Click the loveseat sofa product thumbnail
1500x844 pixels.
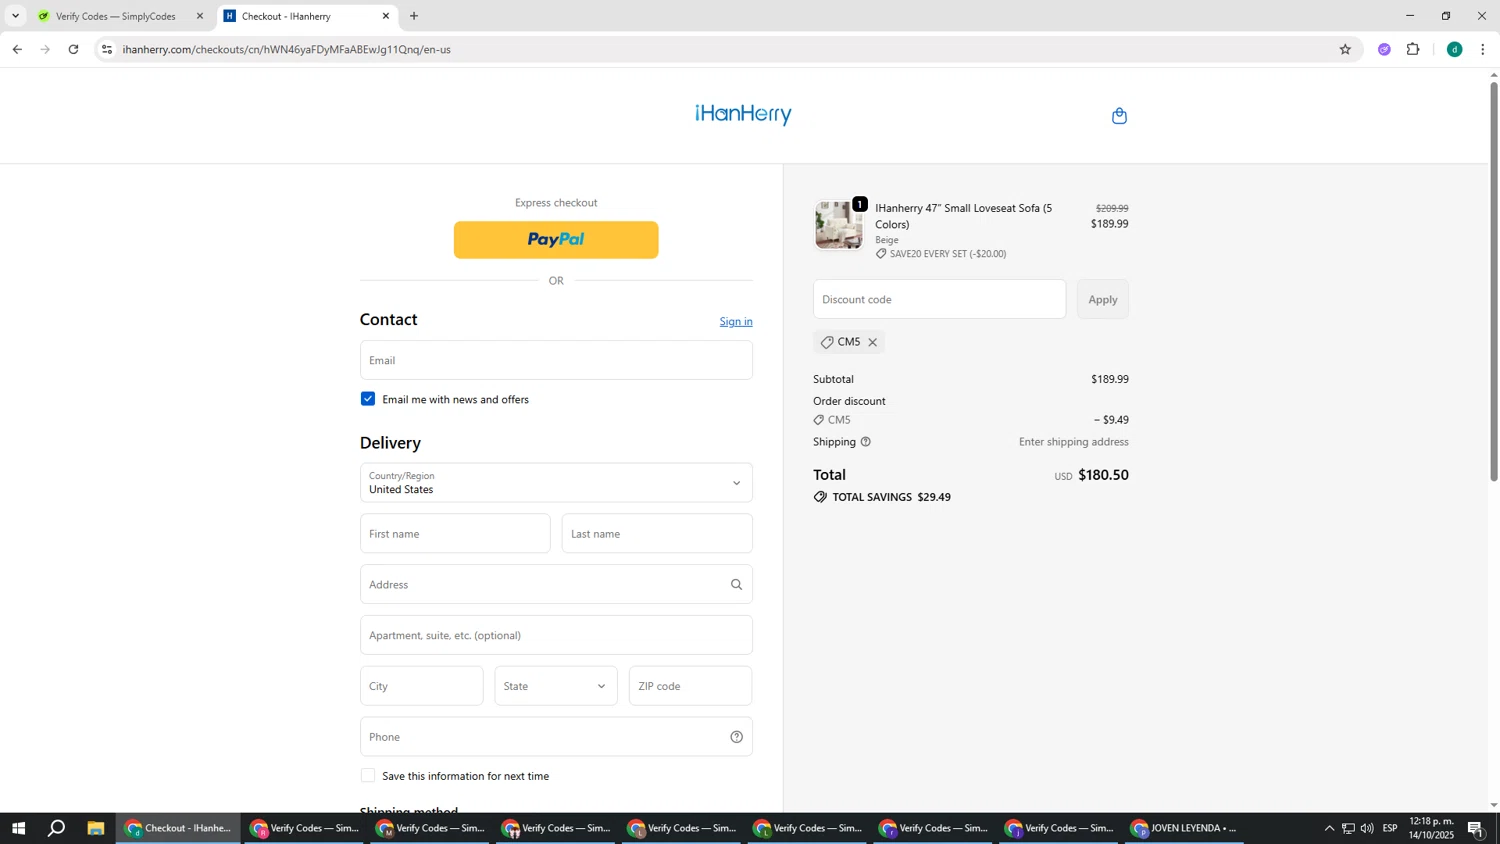(x=838, y=225)
